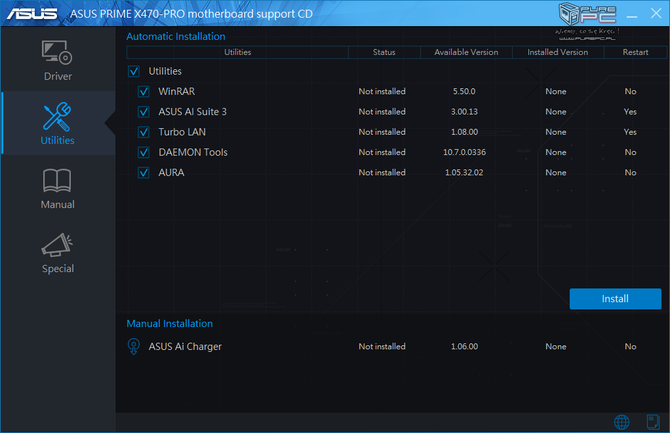Open the Manual book icon

57,180
